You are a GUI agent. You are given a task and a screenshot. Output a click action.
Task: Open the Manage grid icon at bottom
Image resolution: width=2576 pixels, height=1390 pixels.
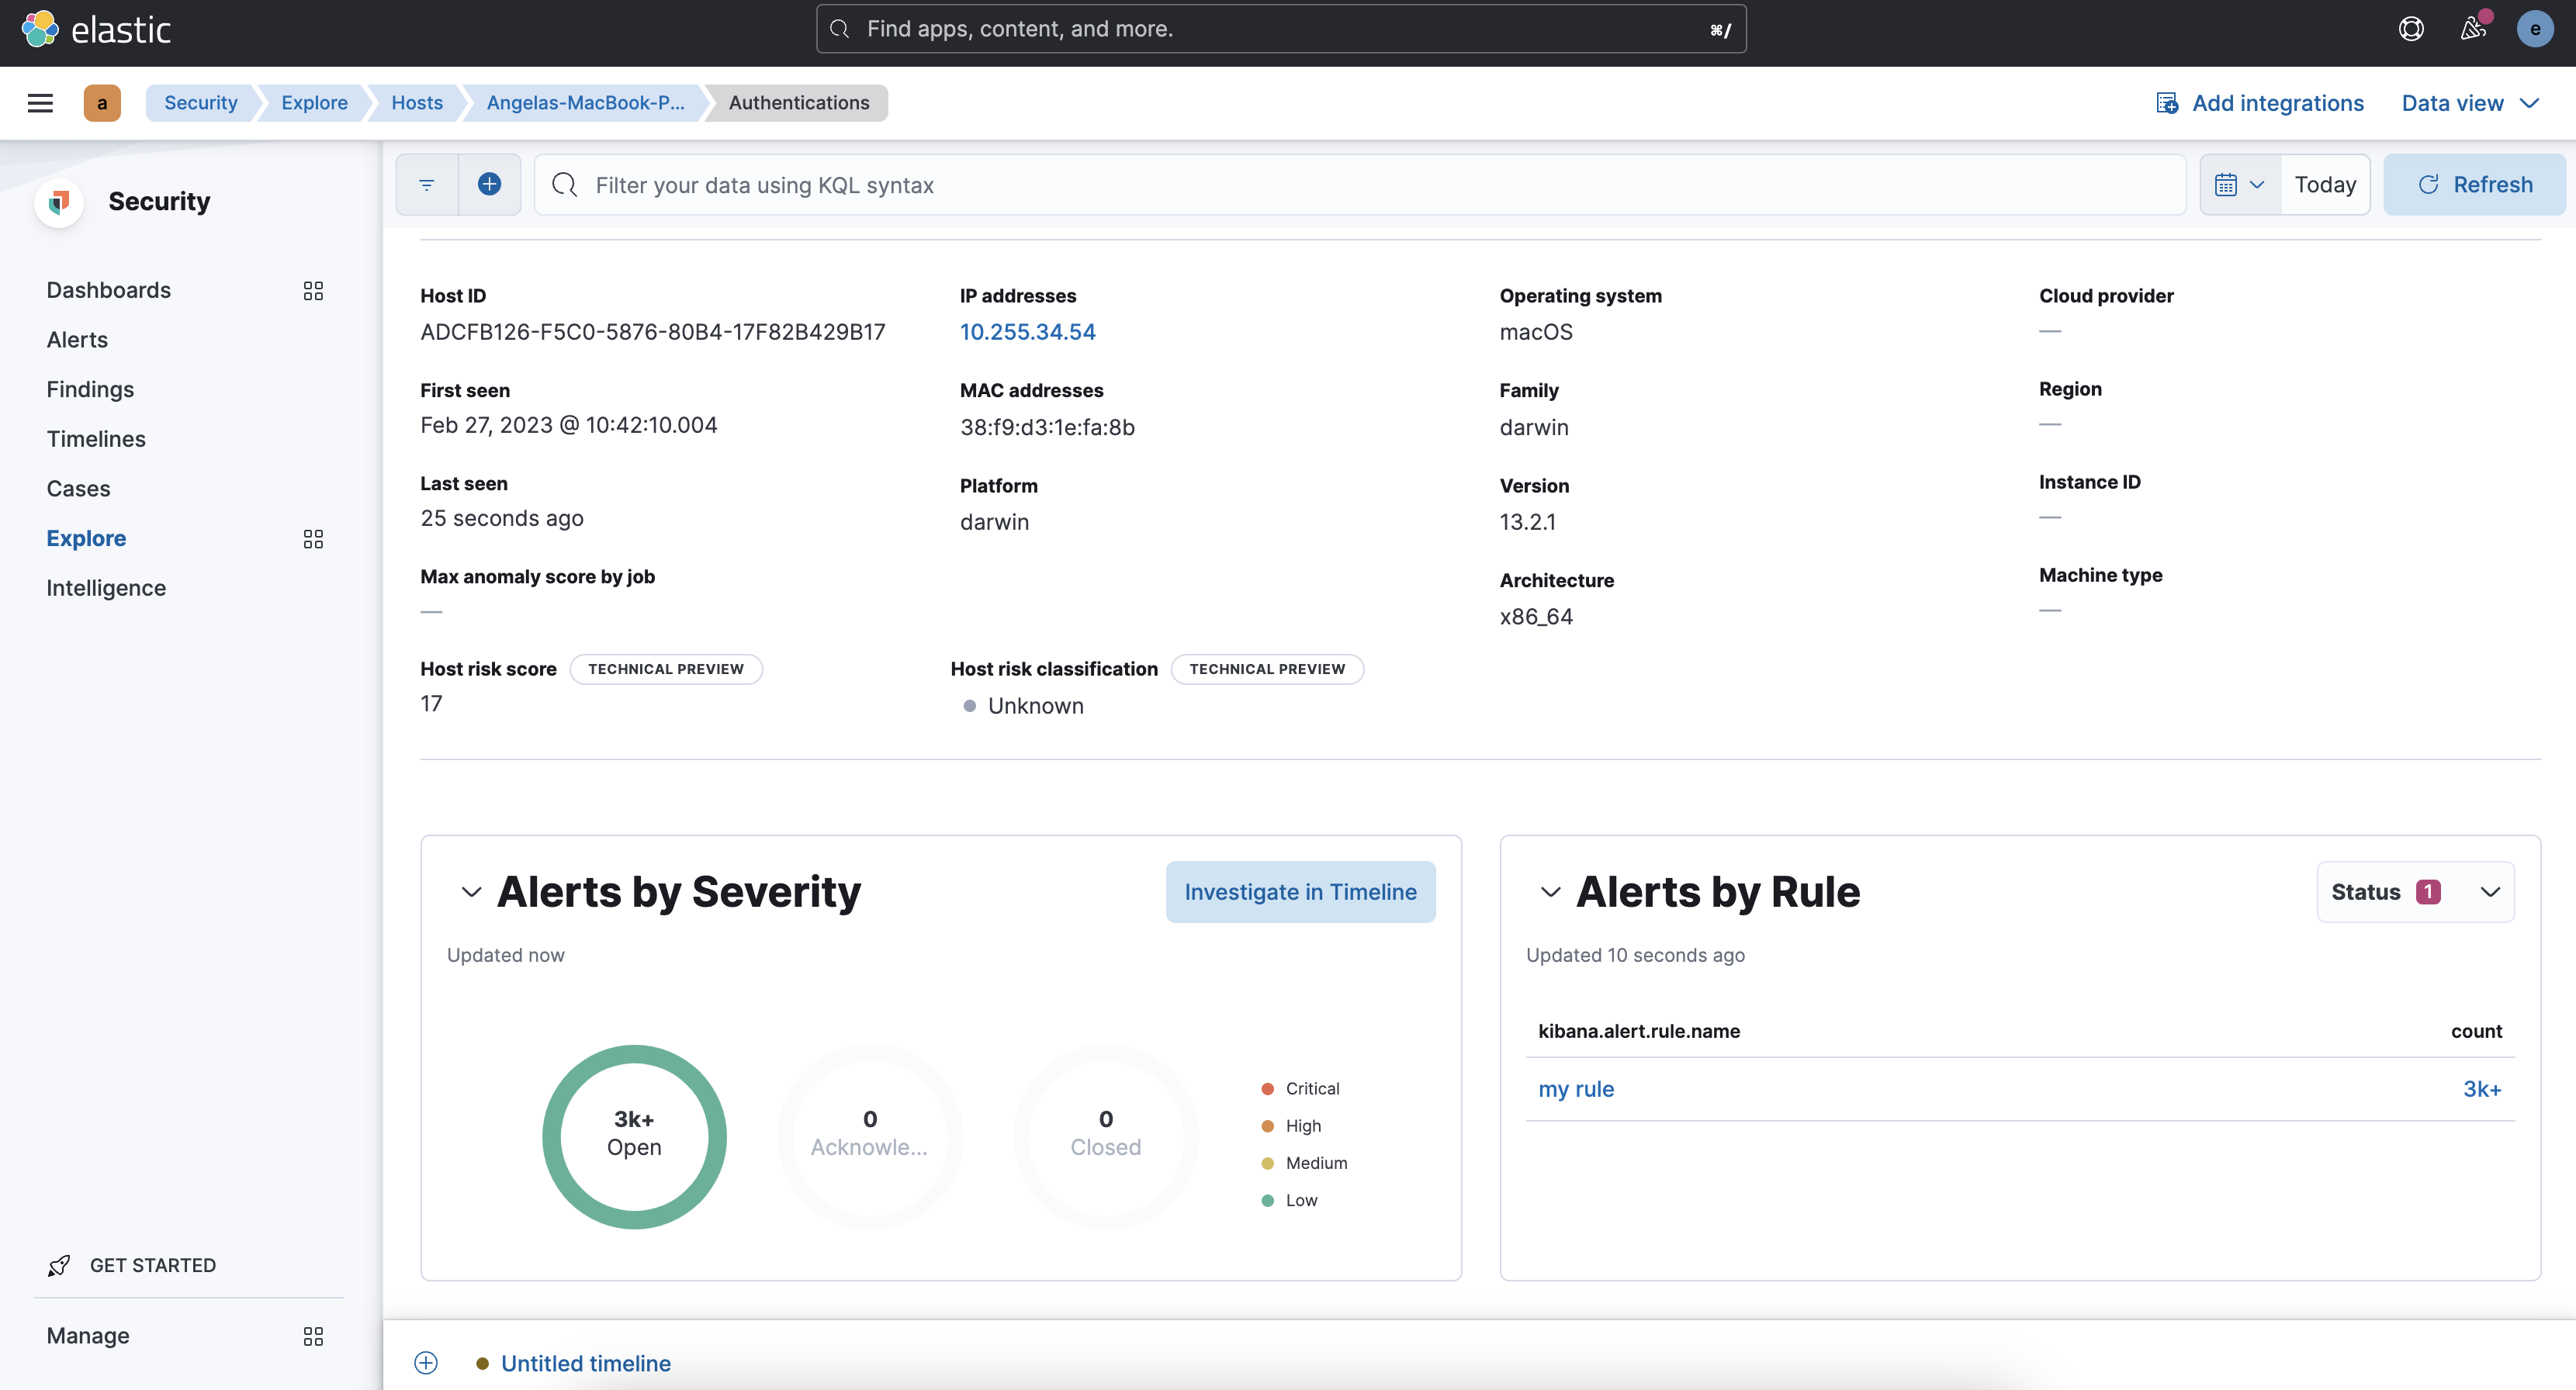(x=313, y=1336)
